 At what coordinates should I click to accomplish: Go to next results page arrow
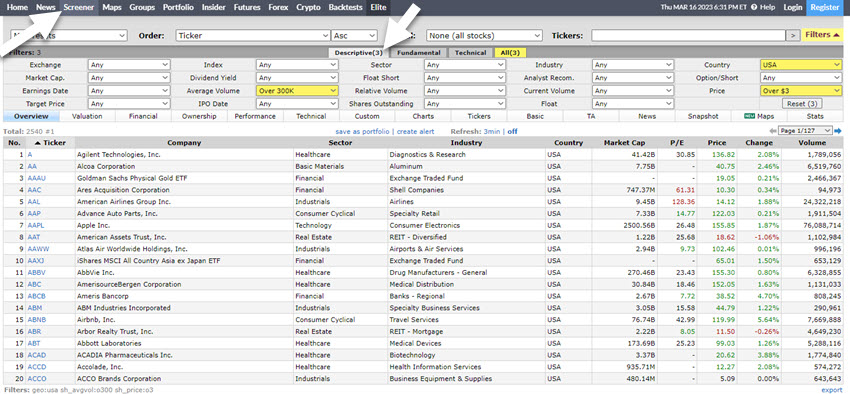[x=838, y=131]
